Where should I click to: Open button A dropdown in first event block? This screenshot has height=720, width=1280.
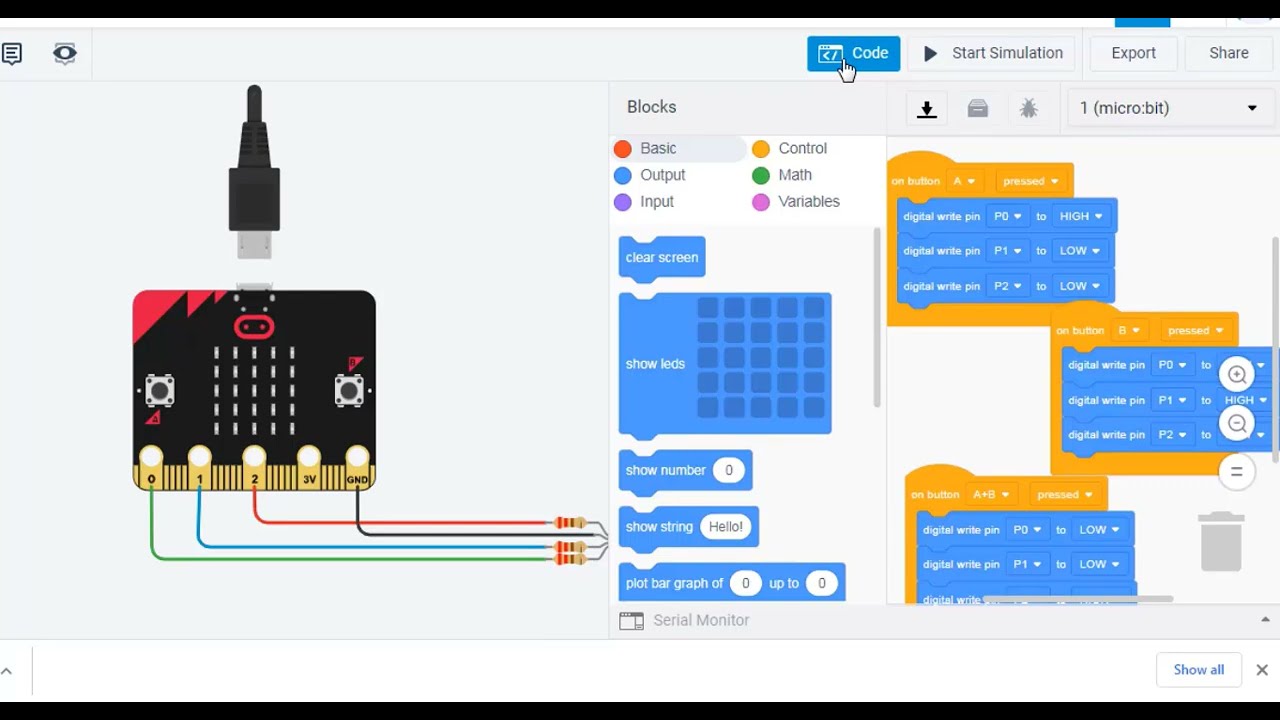pyautogui.click(x=963, y=182)
